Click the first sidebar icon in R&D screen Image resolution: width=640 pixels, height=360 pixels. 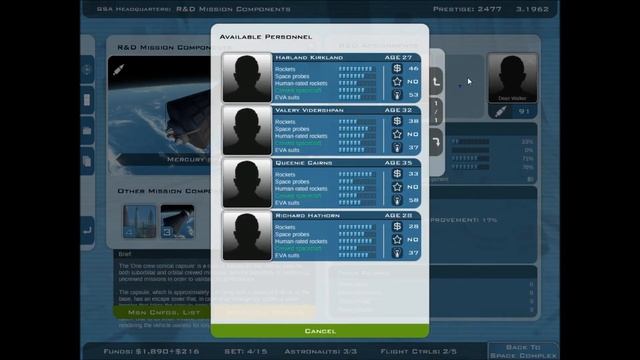point(87,69)
